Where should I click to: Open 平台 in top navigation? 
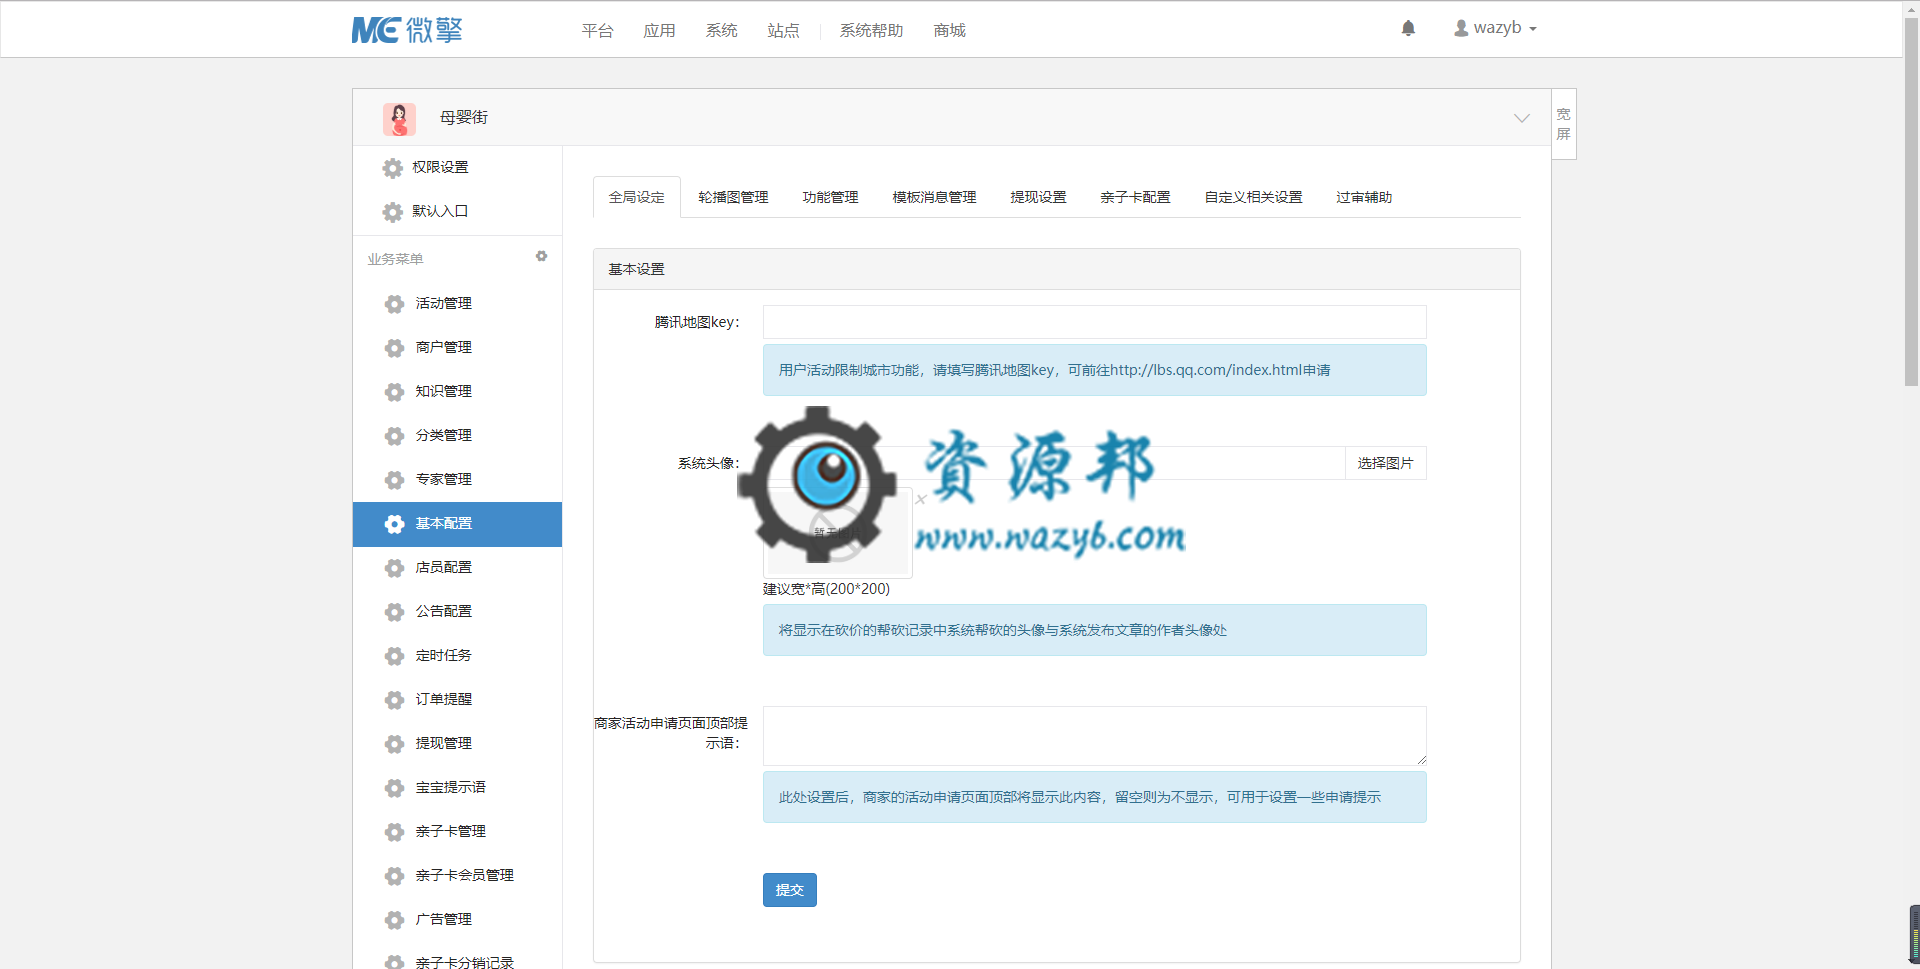(597, 31)
